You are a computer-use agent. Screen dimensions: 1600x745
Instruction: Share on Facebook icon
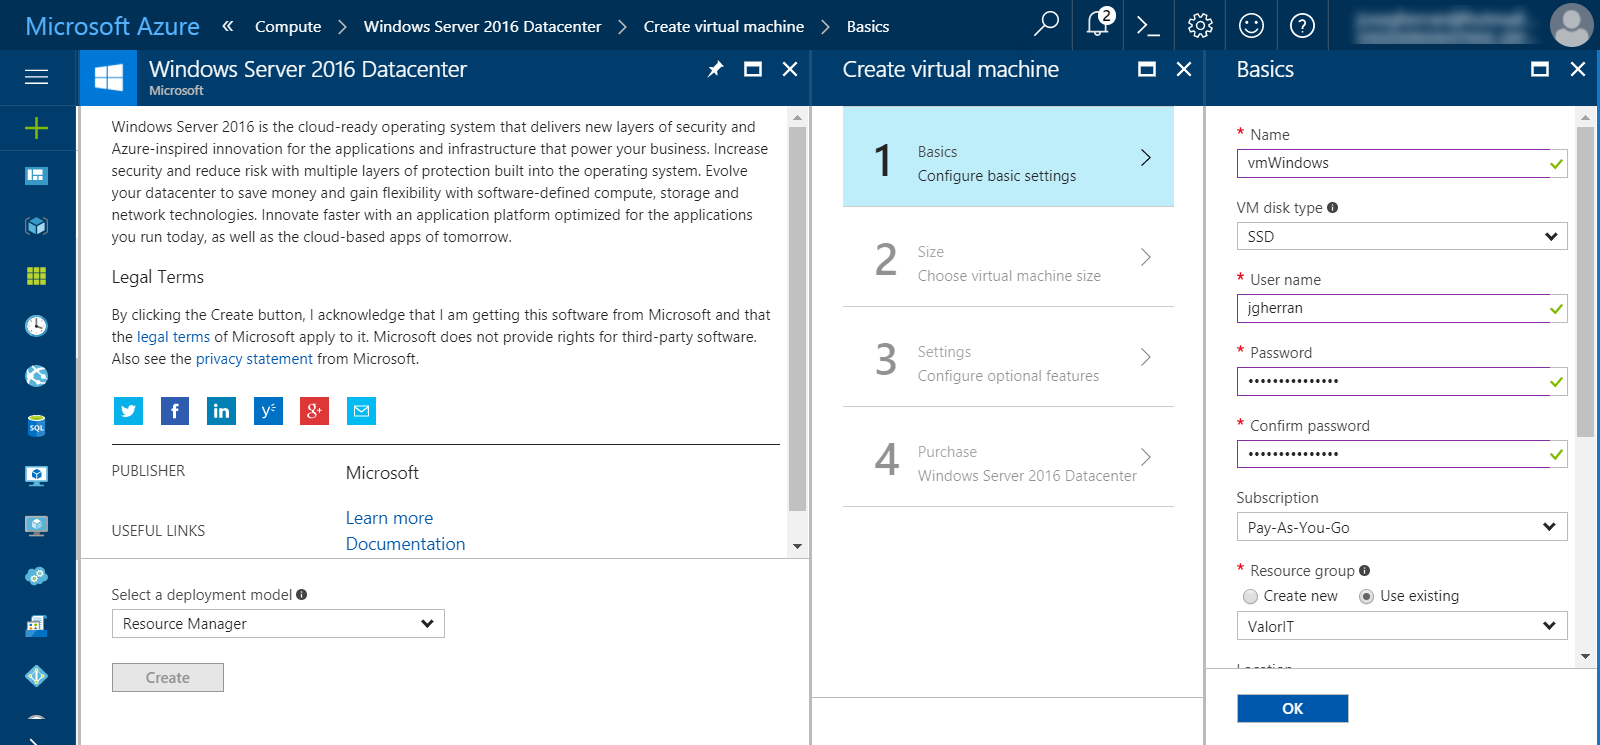pos(175,411)
